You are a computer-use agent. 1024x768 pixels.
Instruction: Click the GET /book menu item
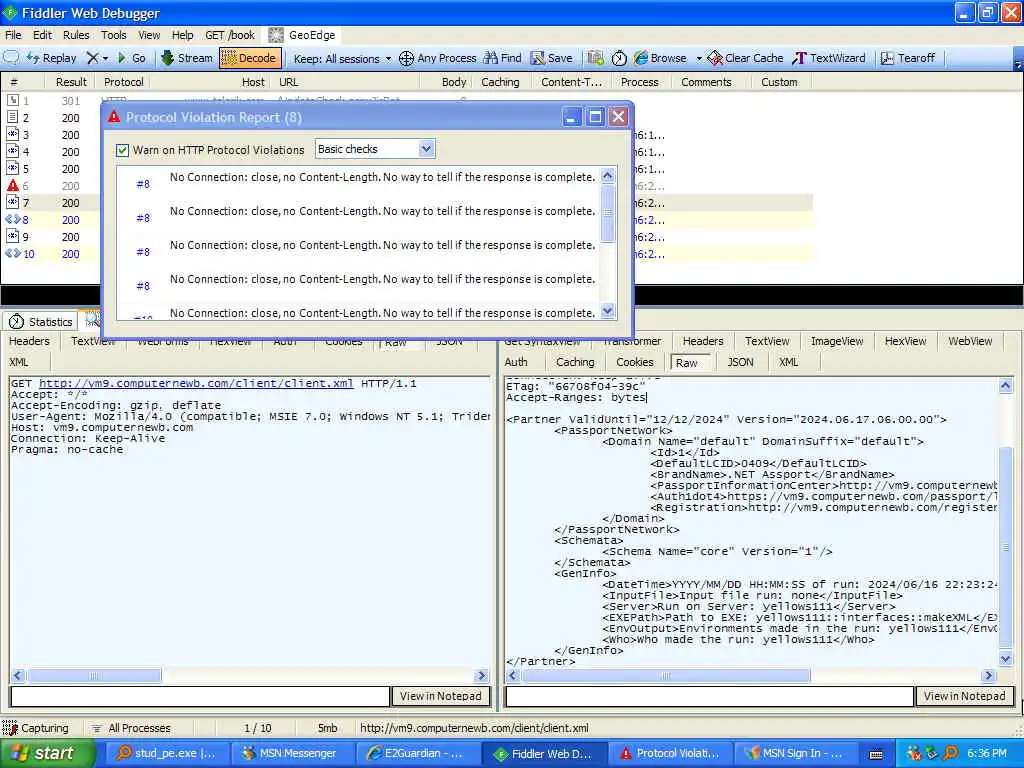230,35
